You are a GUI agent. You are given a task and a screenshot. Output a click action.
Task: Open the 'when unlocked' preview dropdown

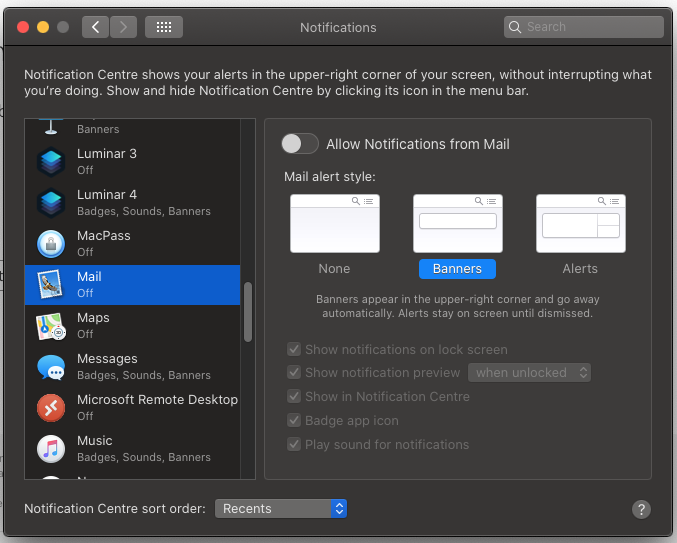pyautogui.click(x=529, y=373)
